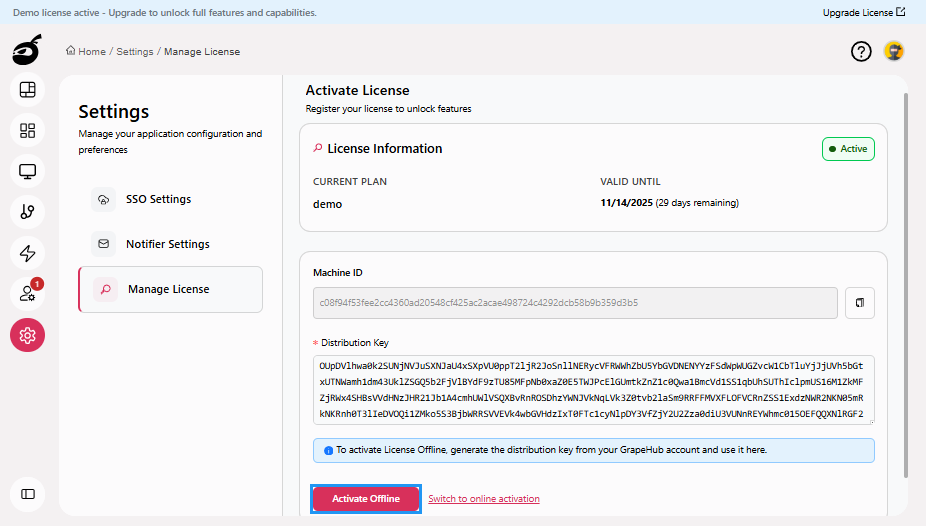Open the lightning bolt icon in sidebar
Screen dimensions: 926x526
[x=28, y=253]
